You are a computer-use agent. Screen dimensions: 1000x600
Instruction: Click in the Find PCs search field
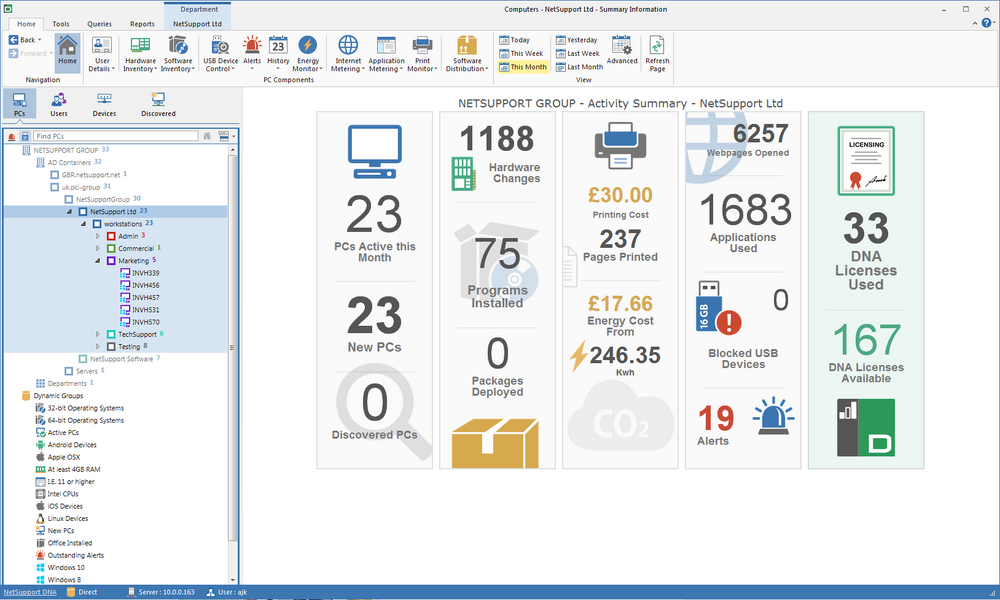pos(115,136)
